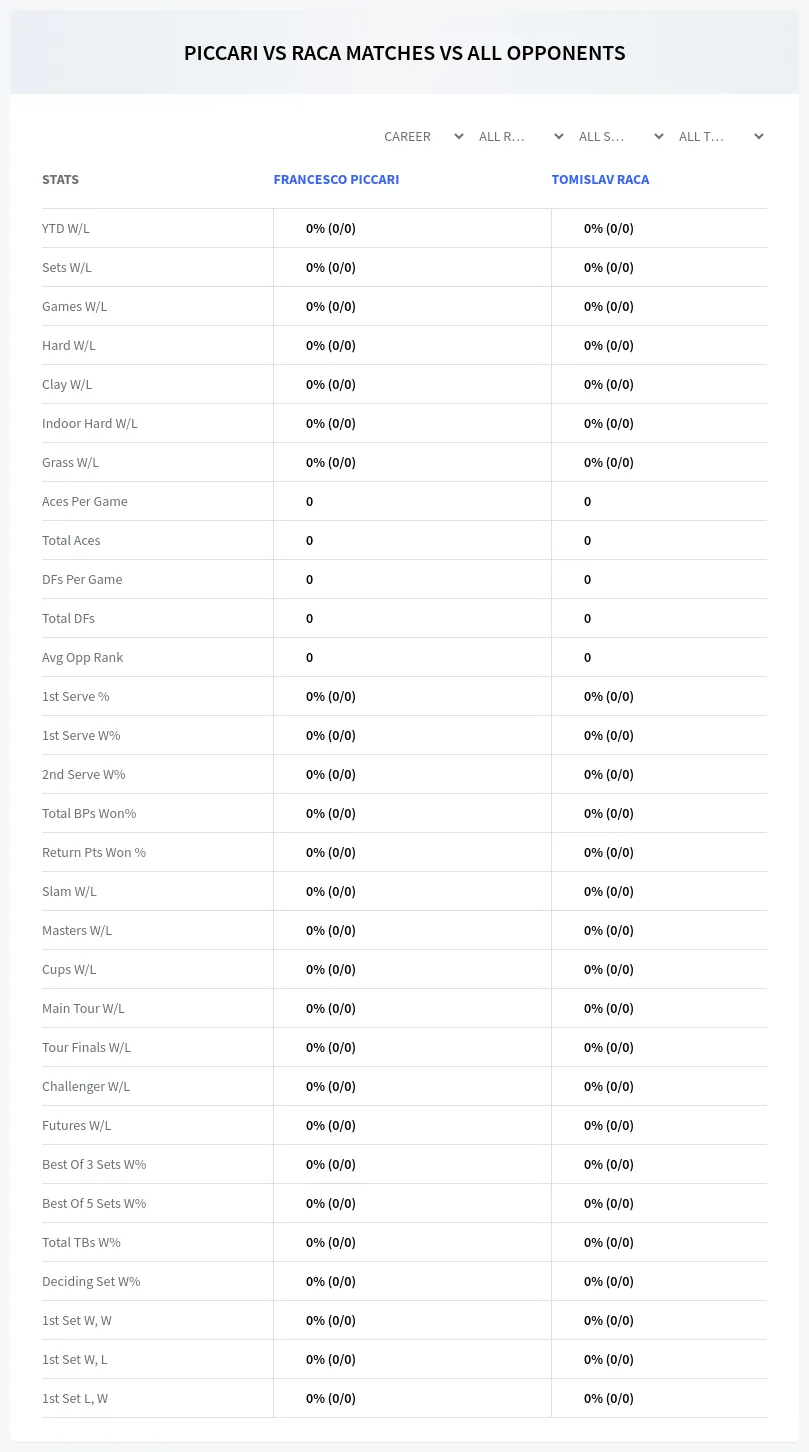This screenshot has width=809, height=1452.
Task: Open the ALL S… filter dropdown
Action: click(621, 136)
